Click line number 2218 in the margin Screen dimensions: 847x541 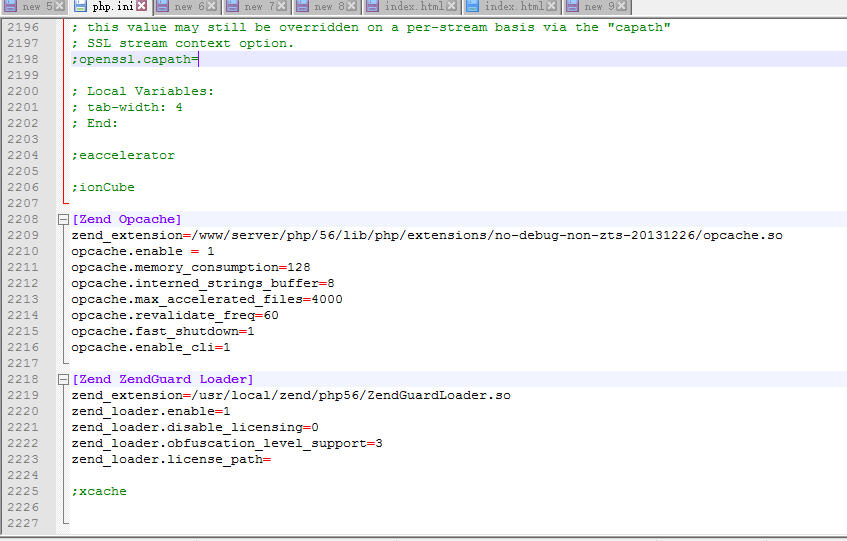(x=23, y=379)
